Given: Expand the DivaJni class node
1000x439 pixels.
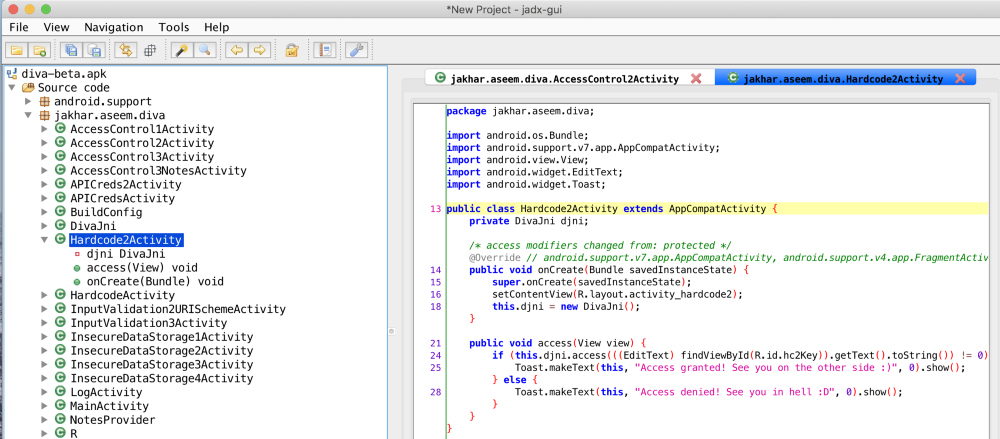Looking at the screenshot, I should [x=44, y=226].
